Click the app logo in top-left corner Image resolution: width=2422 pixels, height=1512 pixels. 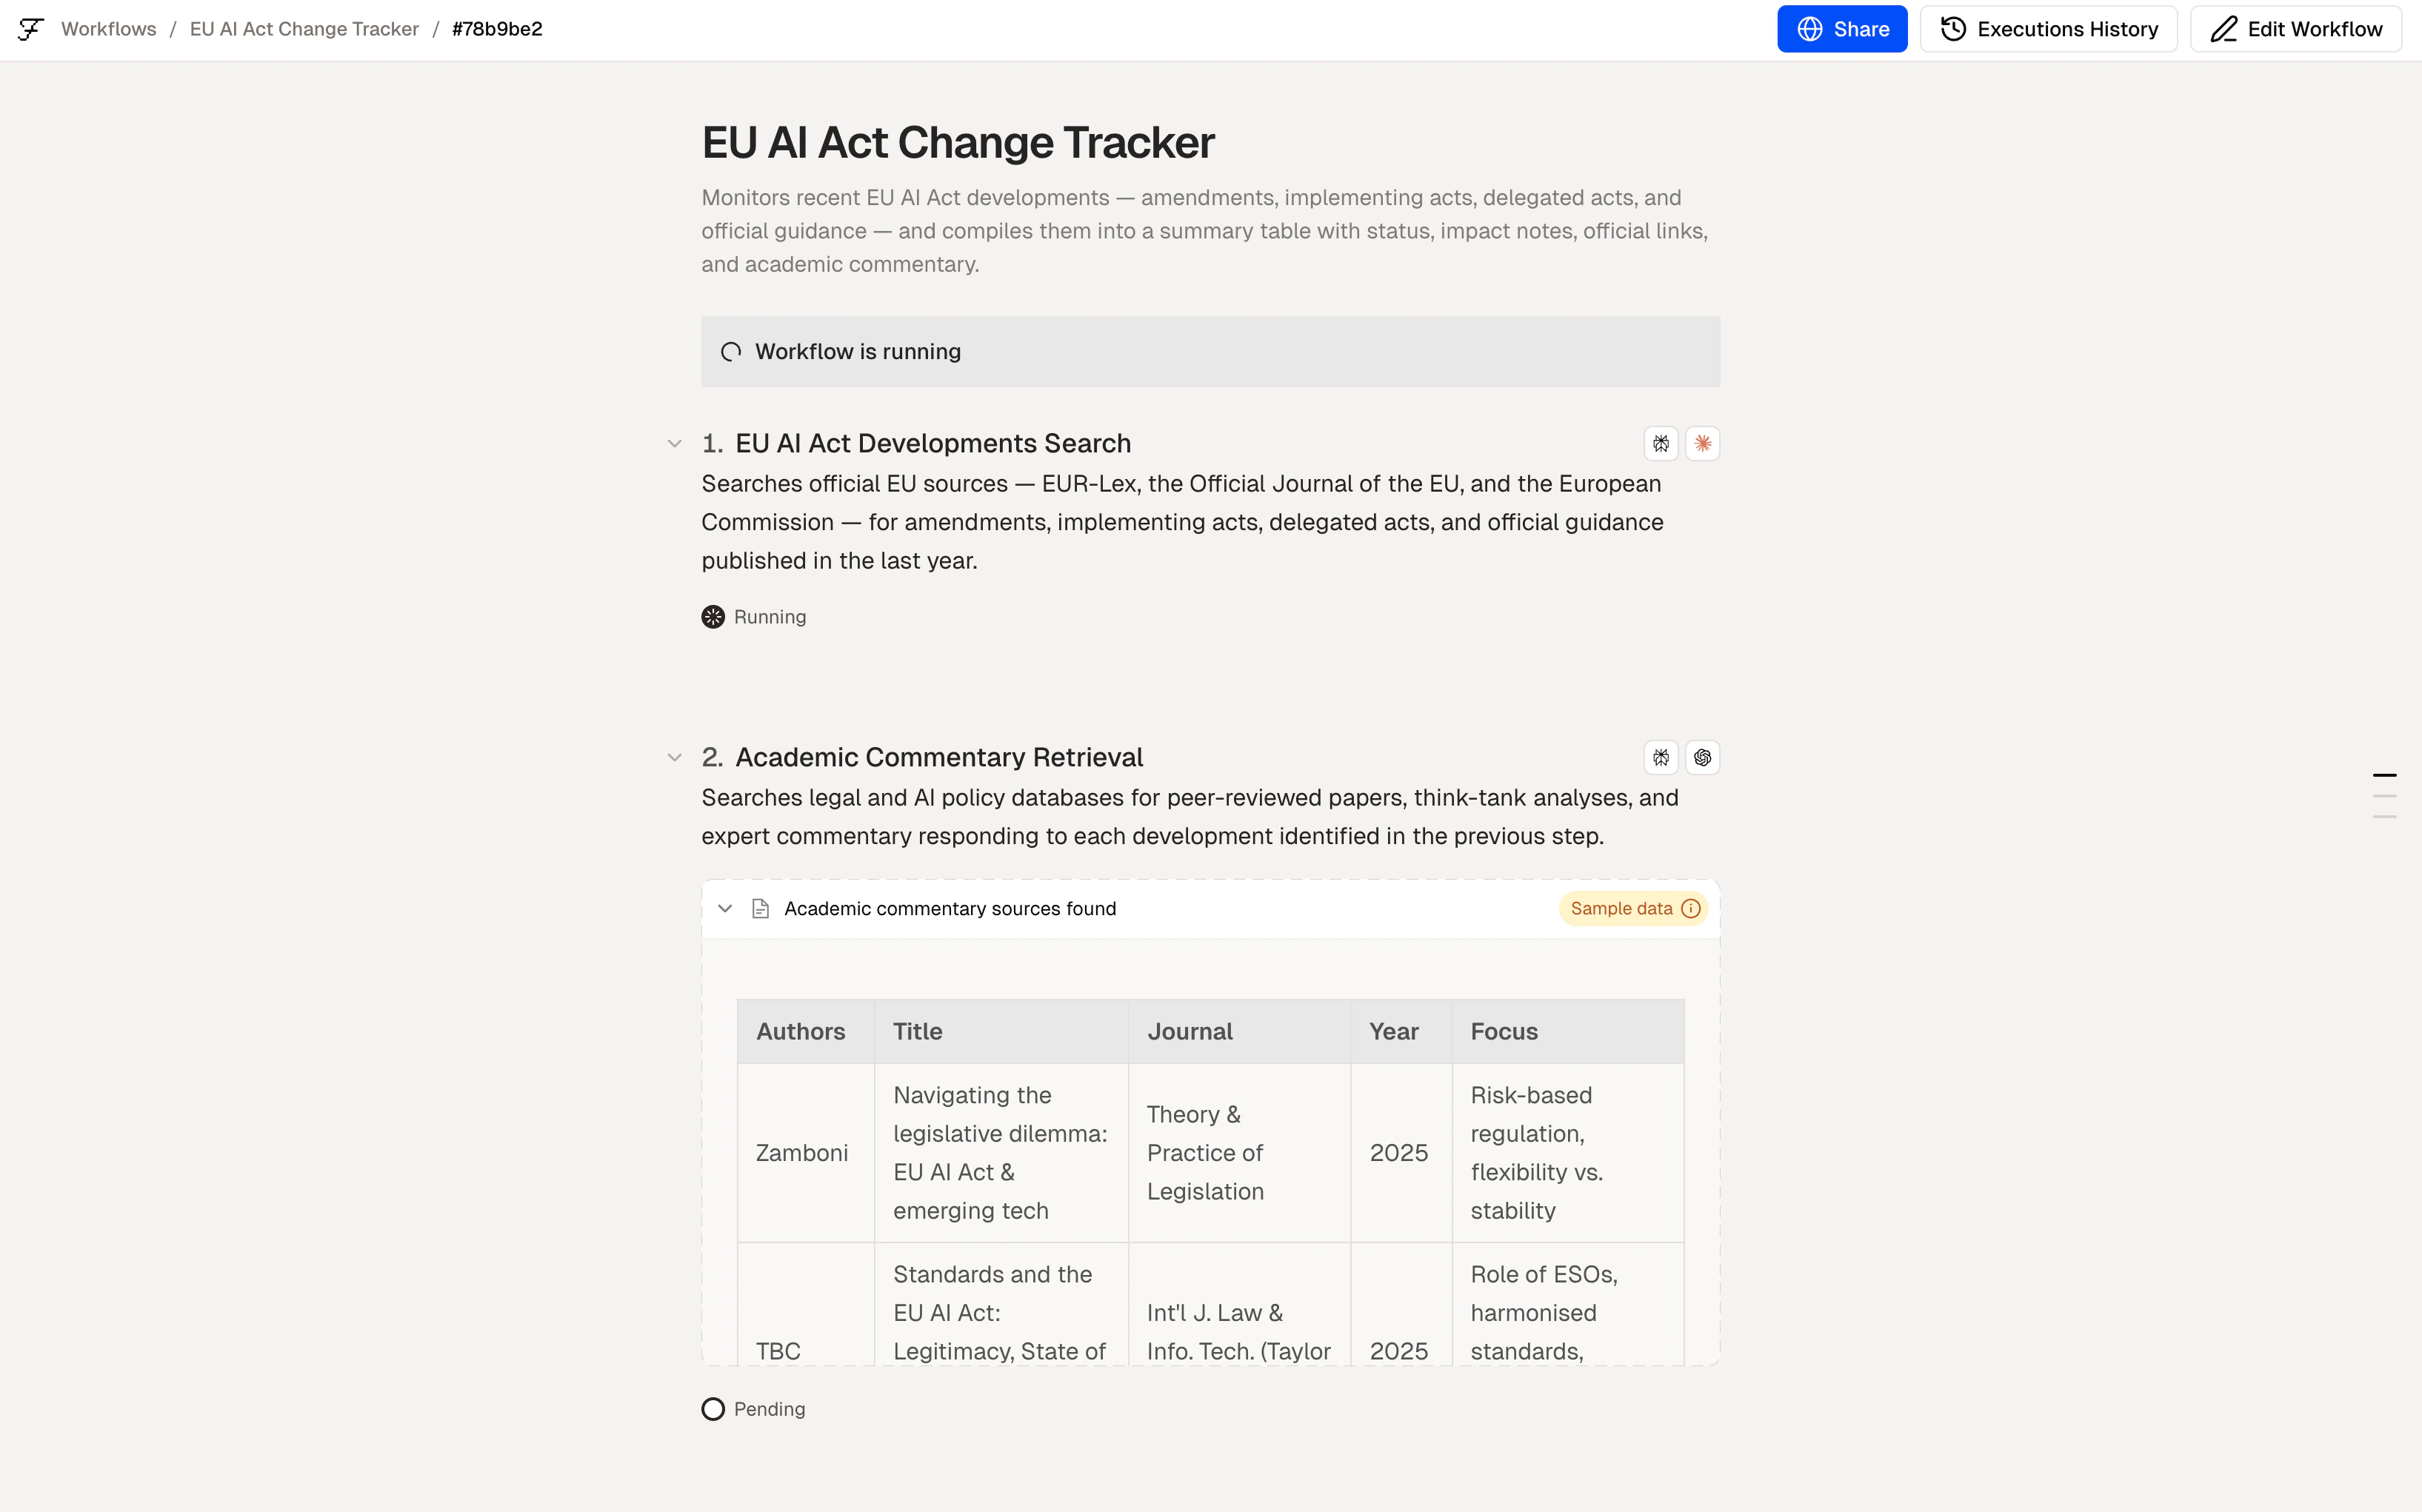[31, 29]
